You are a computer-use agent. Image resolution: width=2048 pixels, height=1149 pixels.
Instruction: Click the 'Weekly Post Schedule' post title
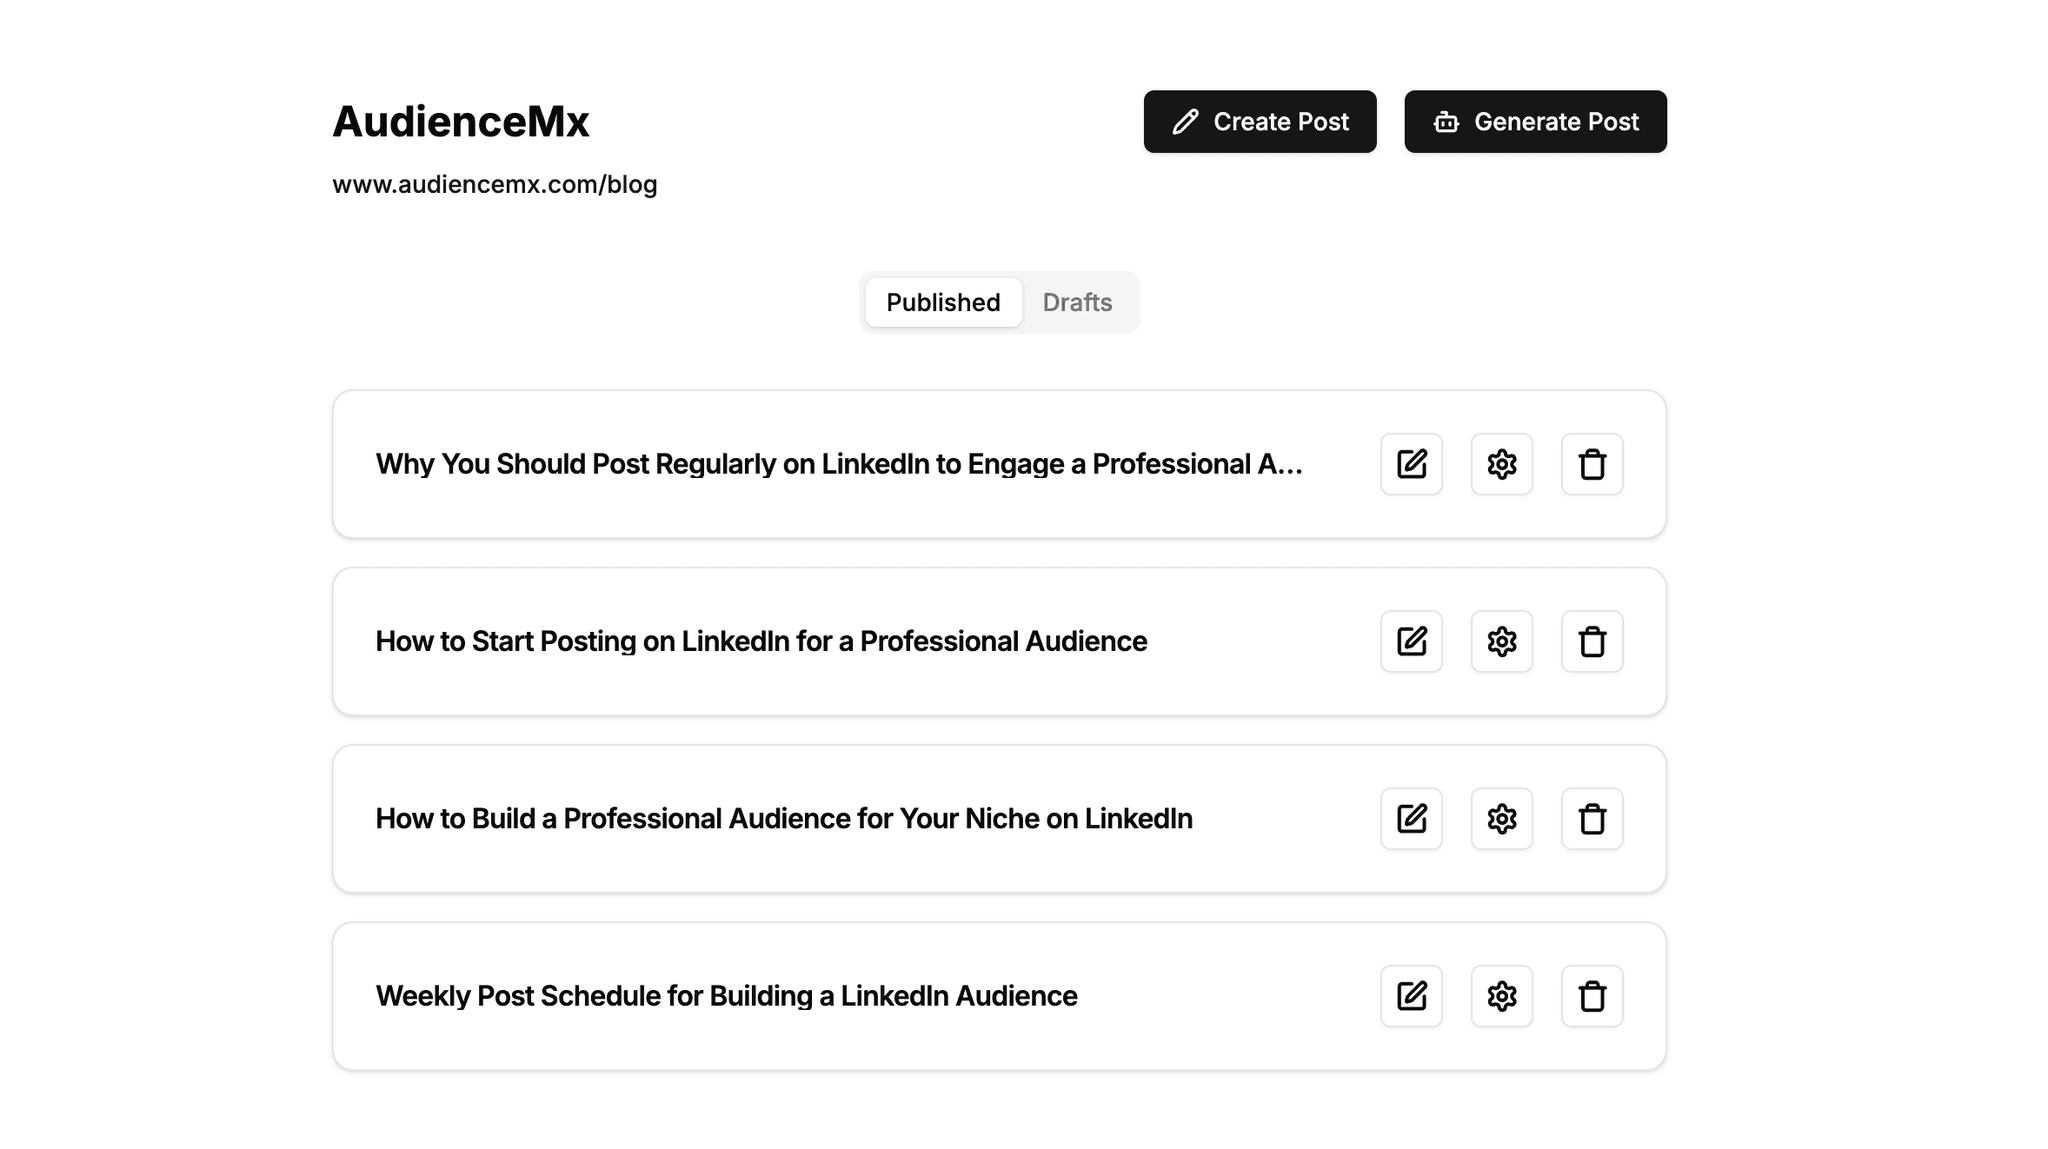[x=726, y=996]
